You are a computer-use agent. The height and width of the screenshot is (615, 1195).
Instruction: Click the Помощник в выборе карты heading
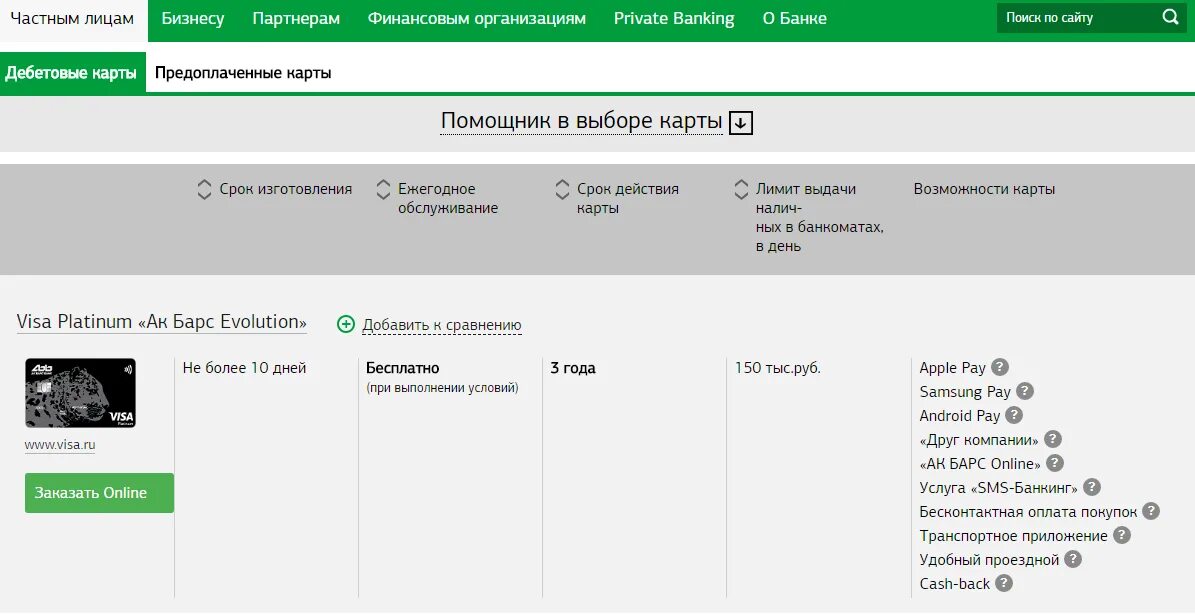(581, 121)
